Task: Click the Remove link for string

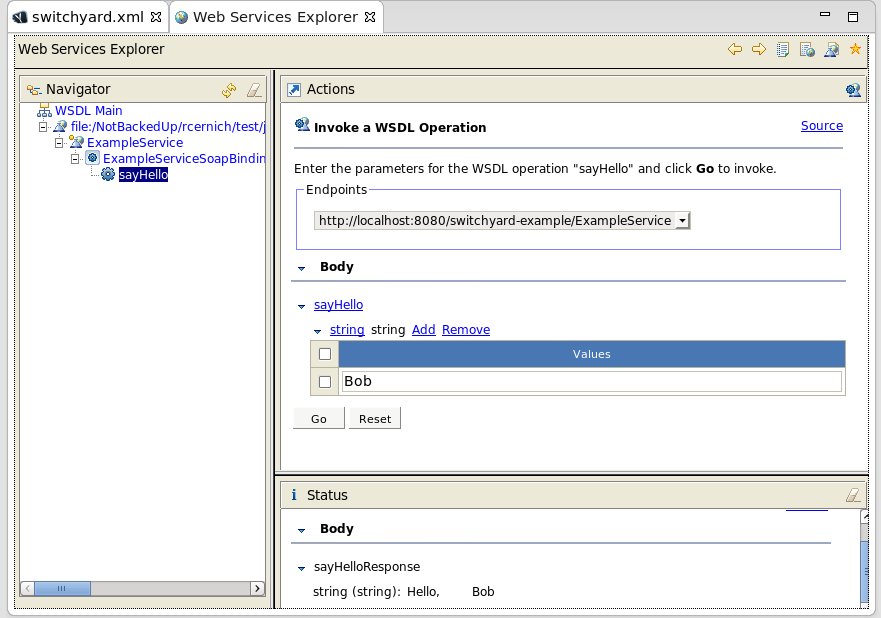Action: tap(466, 329)
